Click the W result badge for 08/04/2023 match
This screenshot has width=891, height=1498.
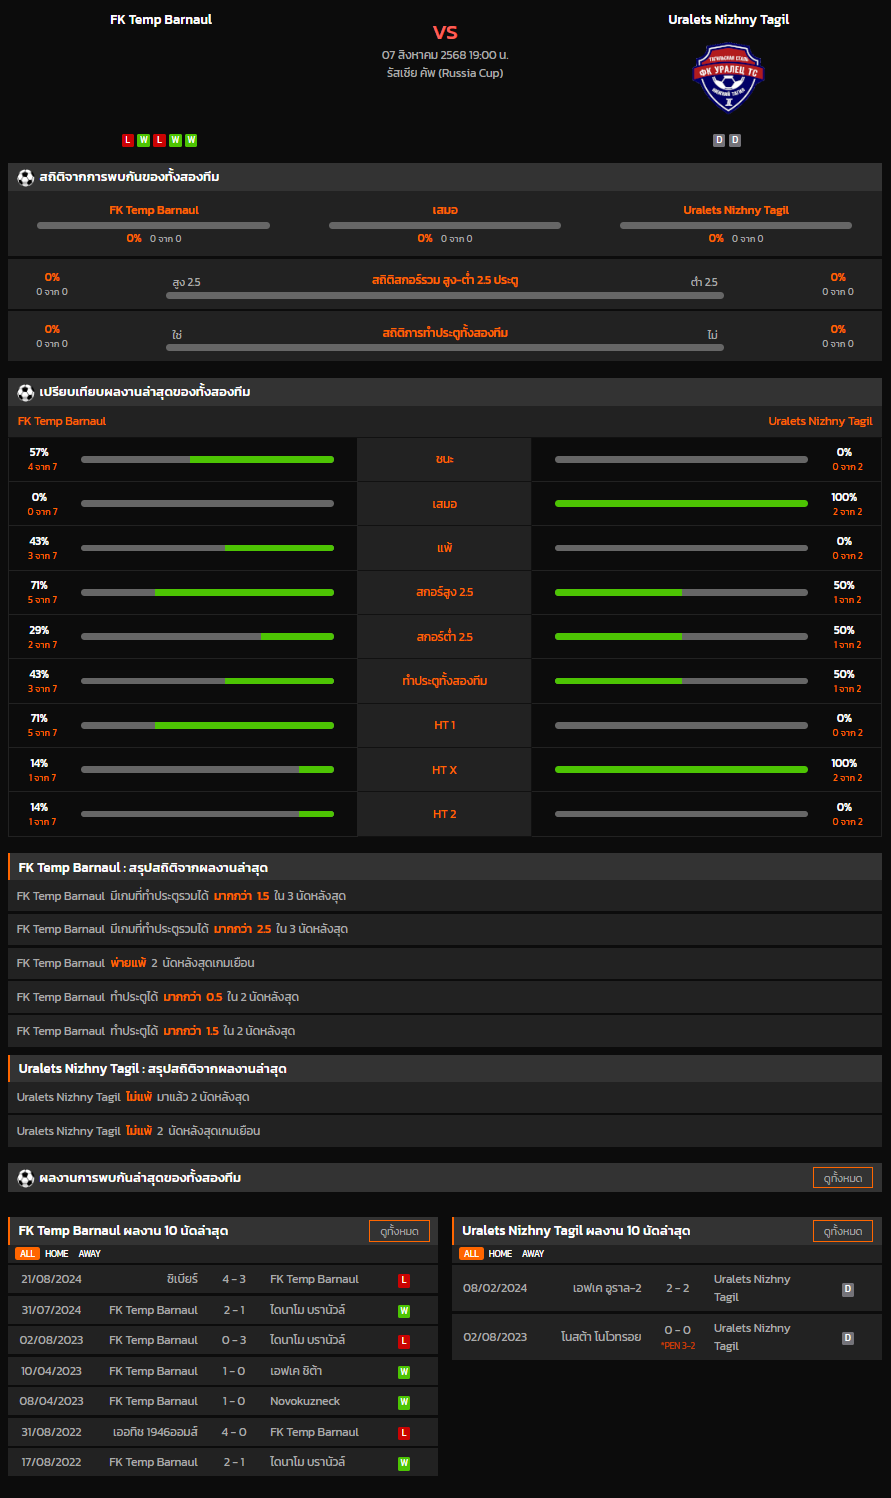pos(404,1402)
